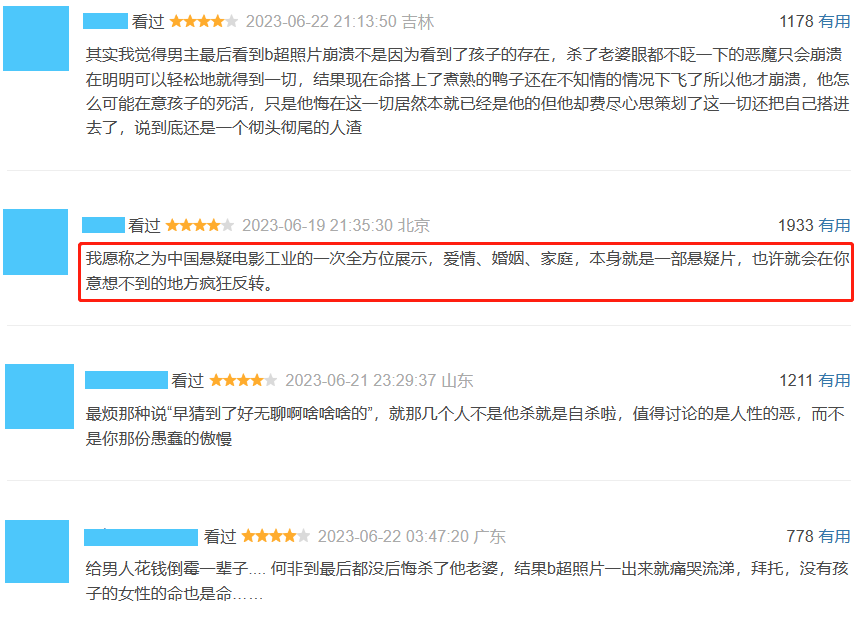The height and width of the screenshot is (629, 855).
Task: Click the star rating on the 北京 review
Action: [200, 225]
